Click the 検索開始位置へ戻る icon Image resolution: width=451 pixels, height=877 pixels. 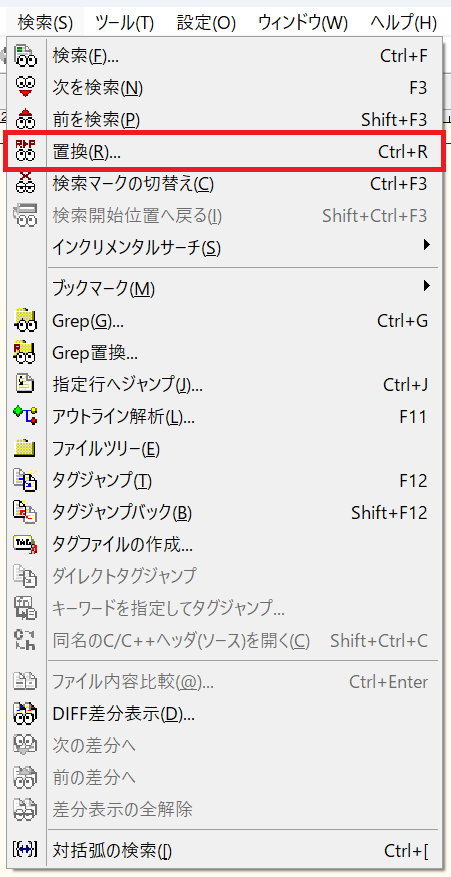25,215
